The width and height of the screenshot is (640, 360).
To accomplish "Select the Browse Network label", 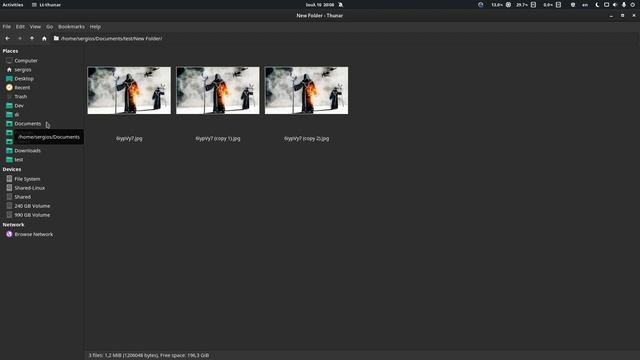I will [33, 234].
